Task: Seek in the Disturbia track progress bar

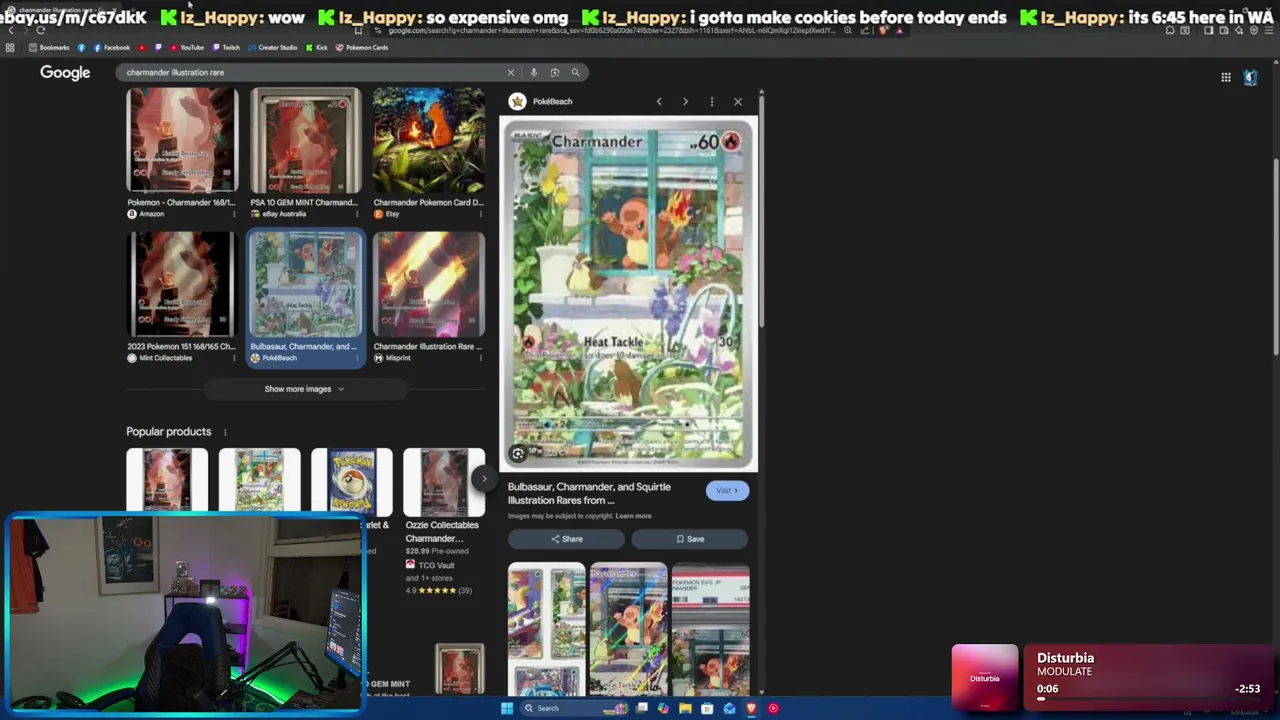Action: pyautogui.click(x=1148, y=699)
